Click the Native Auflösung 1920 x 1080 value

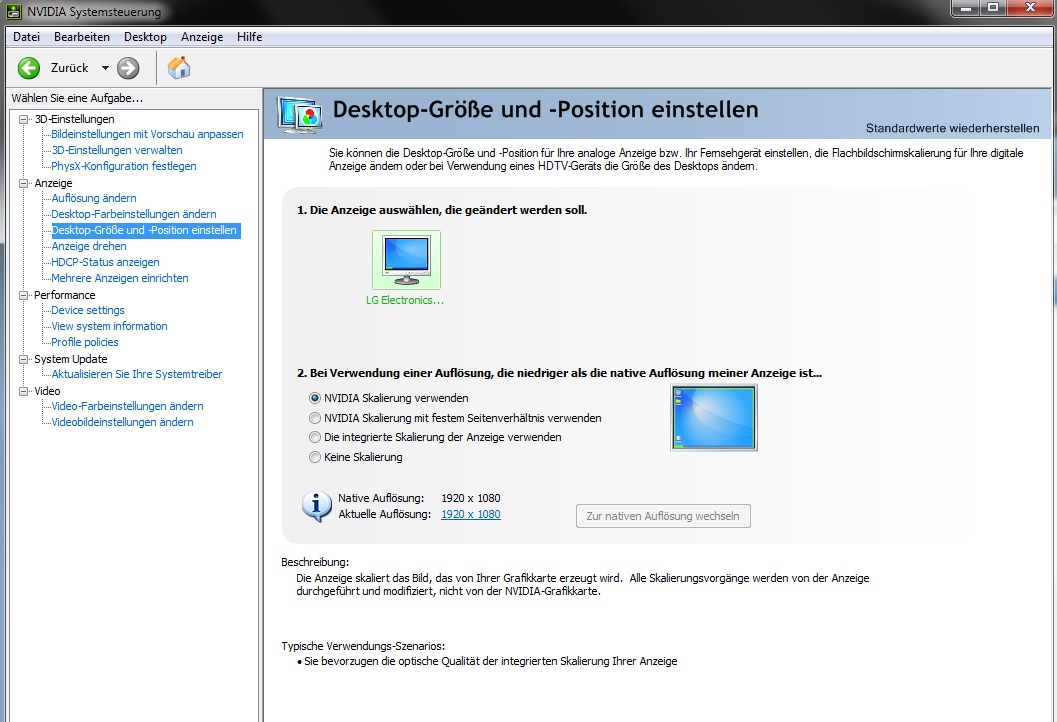pyautogui.click(x=471, y=498)
